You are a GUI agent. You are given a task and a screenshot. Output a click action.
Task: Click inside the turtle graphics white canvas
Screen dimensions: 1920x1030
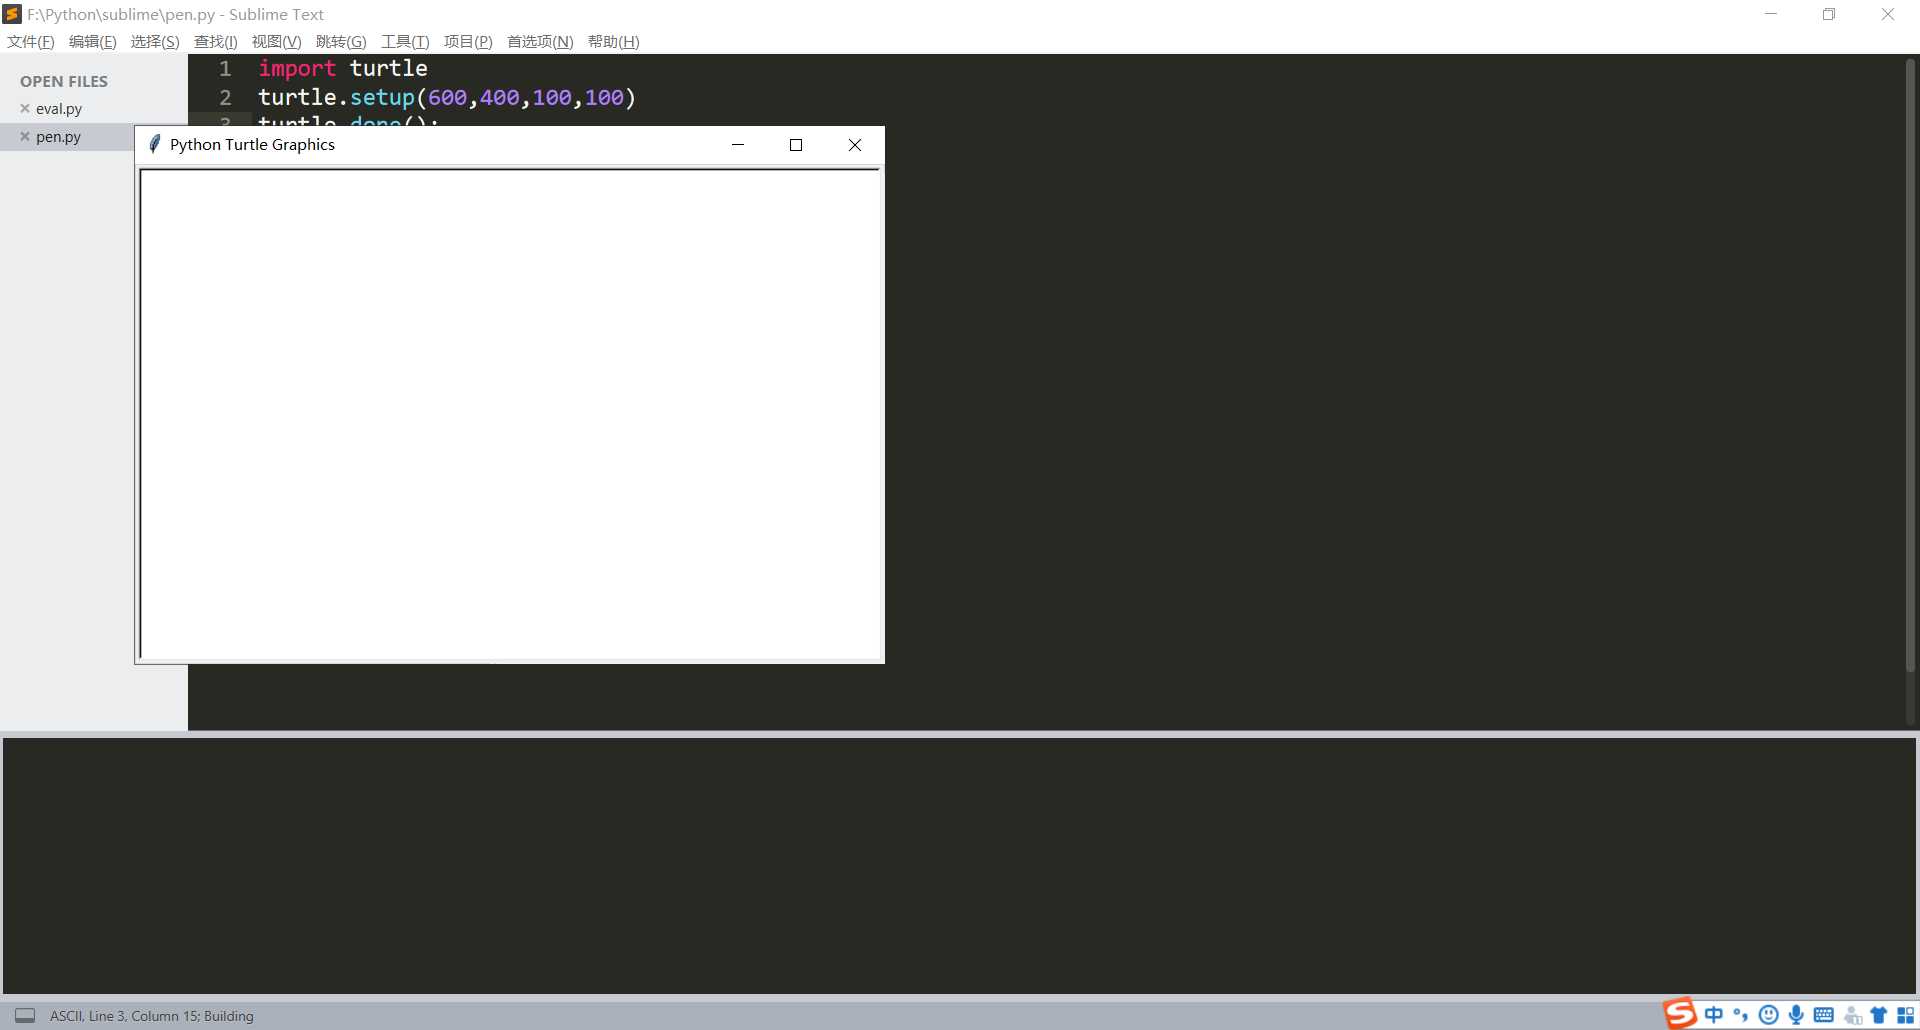[510, 414]
